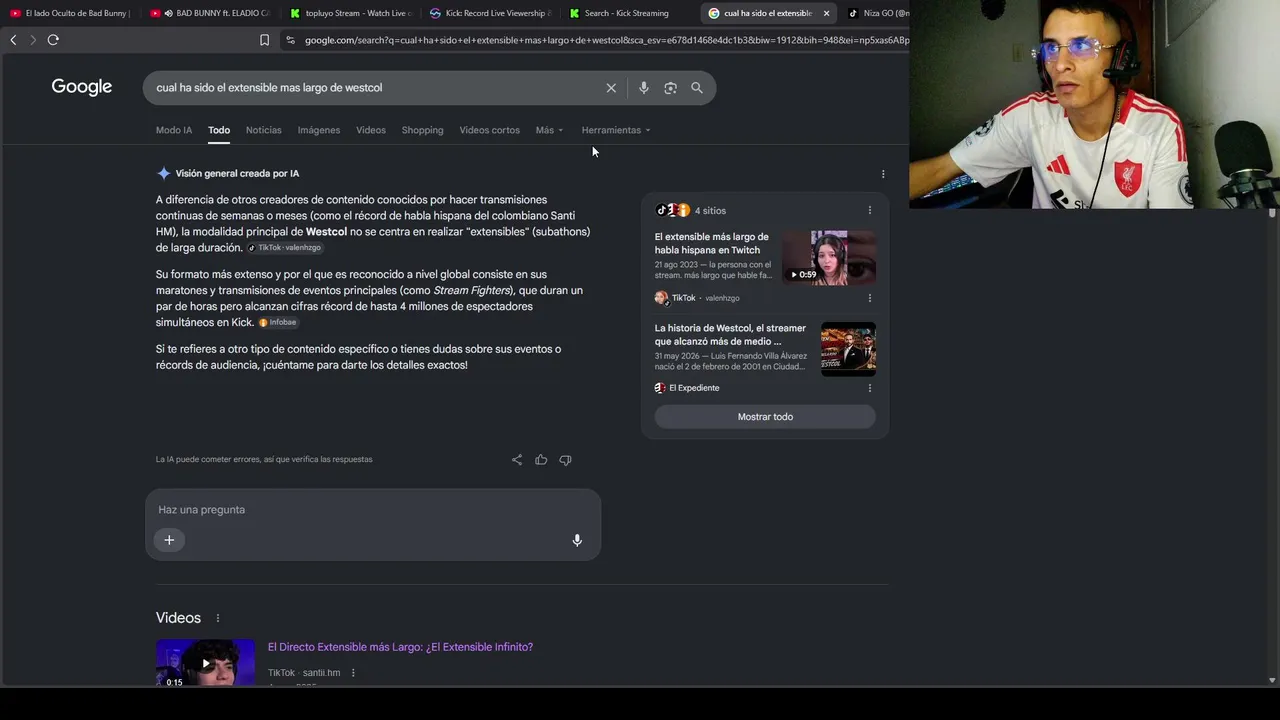Focus the Haz una pregunta input
The height and width of the screenshot is (720, 1280).
click(372, 510)
